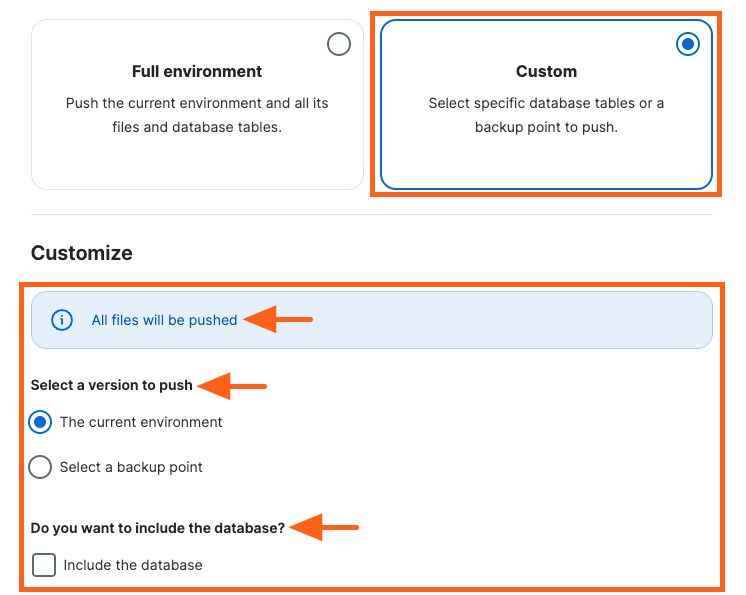Choose "The current environment" radio button
Screen dimensions: 746x595
pos(40,422)
